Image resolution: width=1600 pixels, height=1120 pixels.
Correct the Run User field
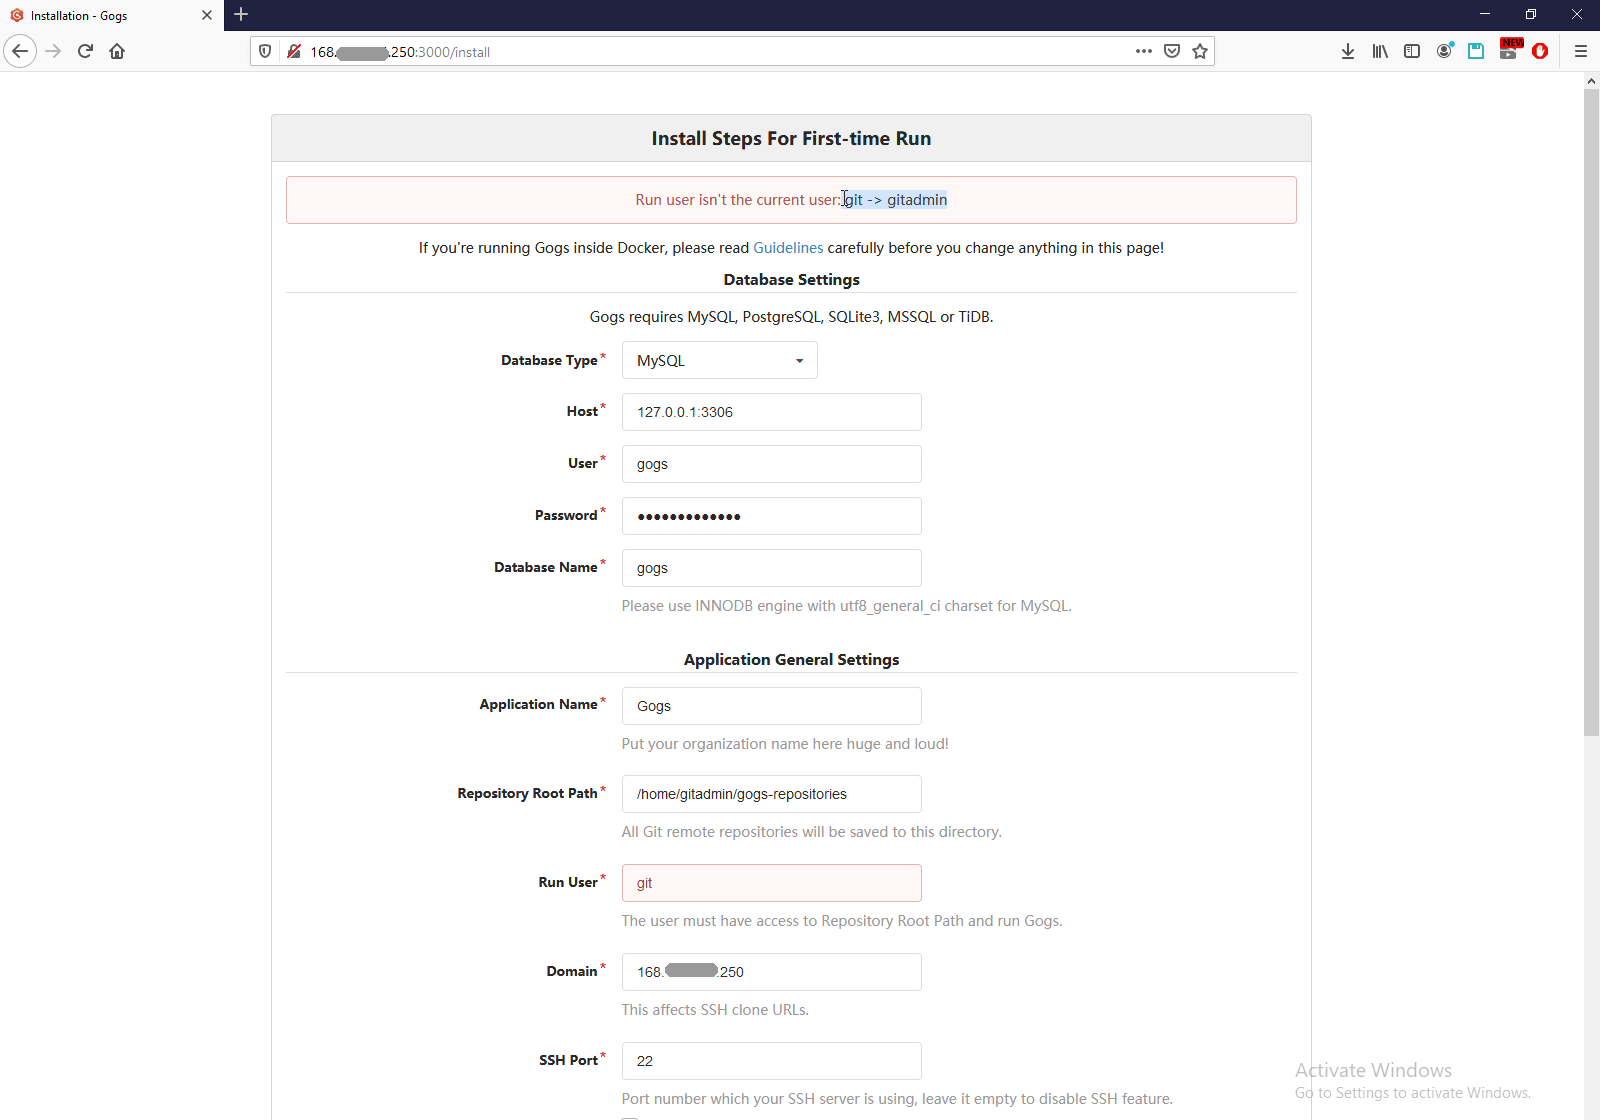(772, 883)
